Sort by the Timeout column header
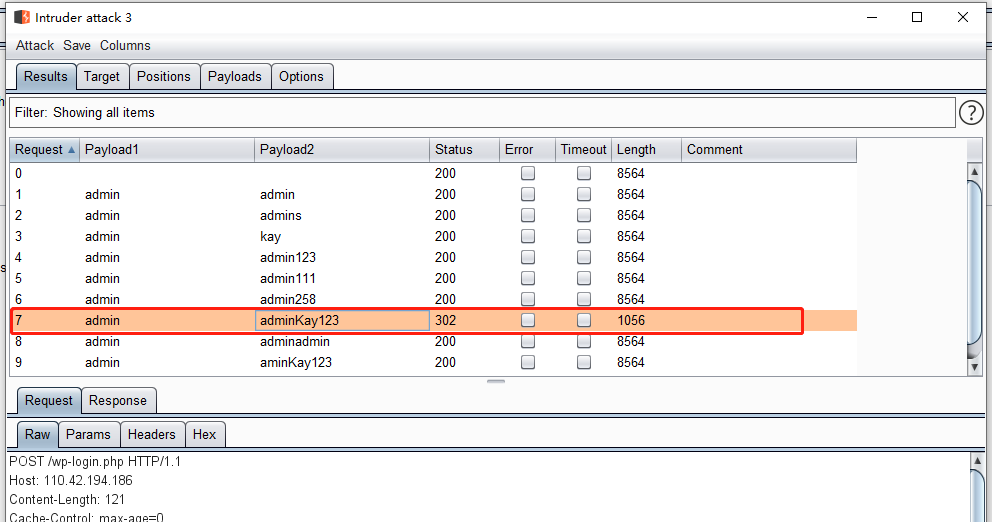The height and width of the screenshot is (522, 992). (x=583, y=150)
